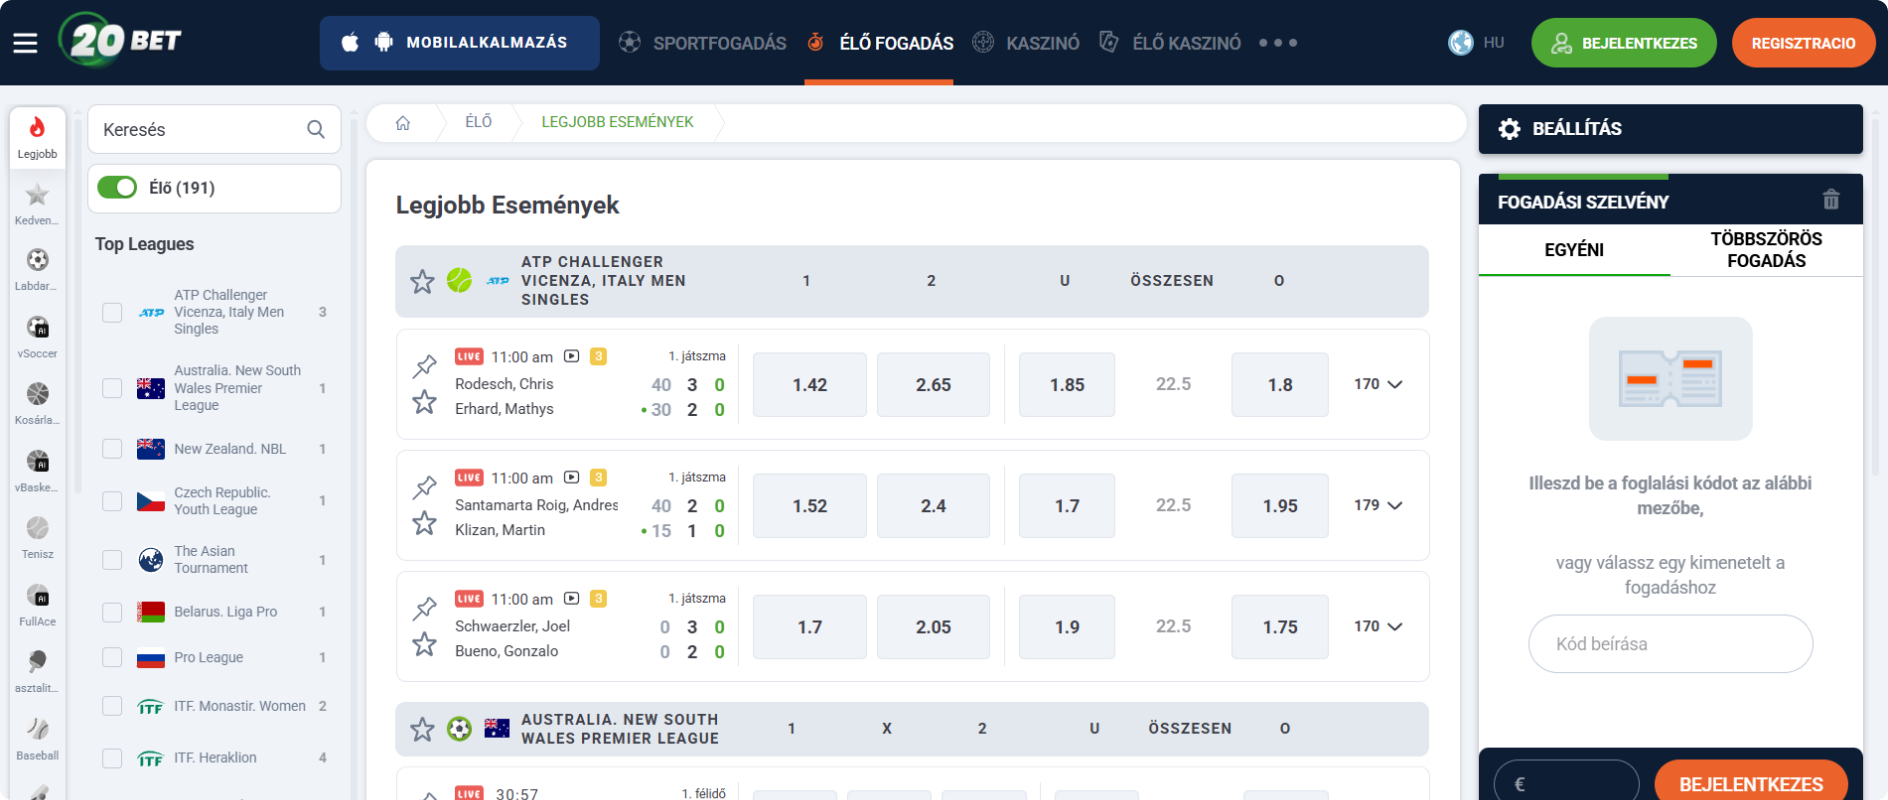Open Kedvenc star icon in sidebar

[x=37, y=194]
